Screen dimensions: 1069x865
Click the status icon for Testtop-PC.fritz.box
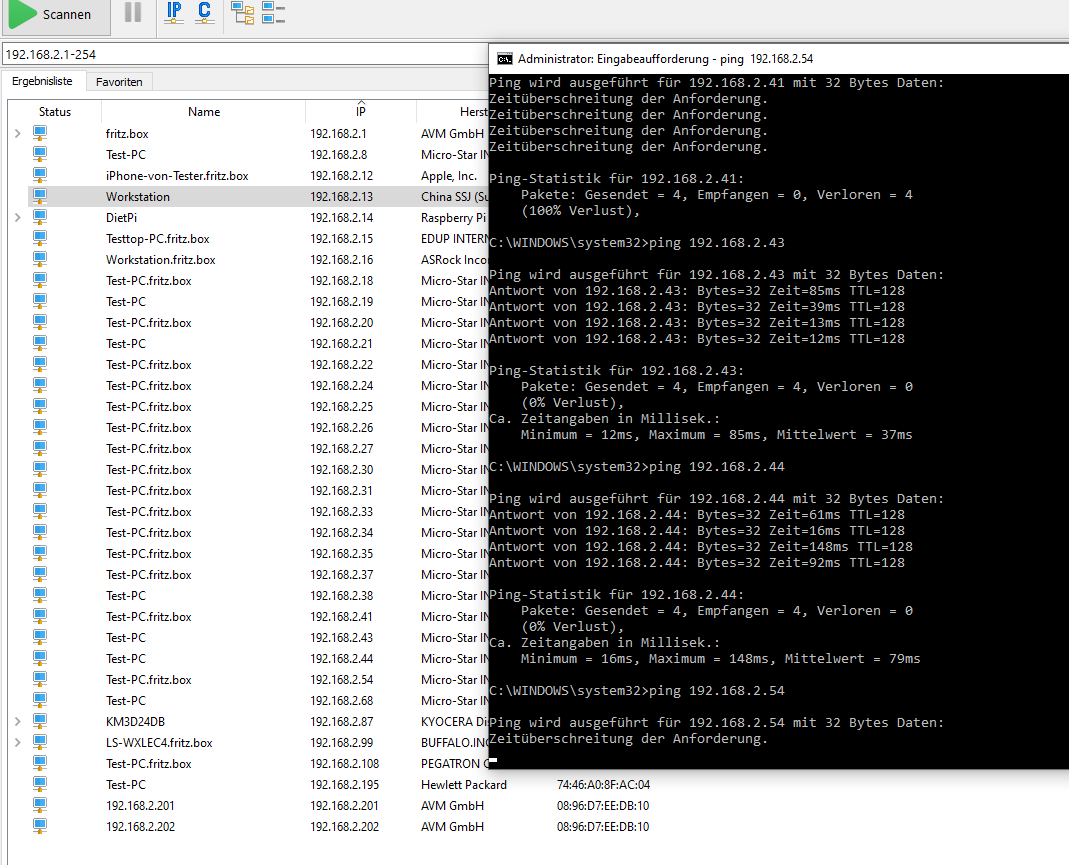tap(40, 239)
